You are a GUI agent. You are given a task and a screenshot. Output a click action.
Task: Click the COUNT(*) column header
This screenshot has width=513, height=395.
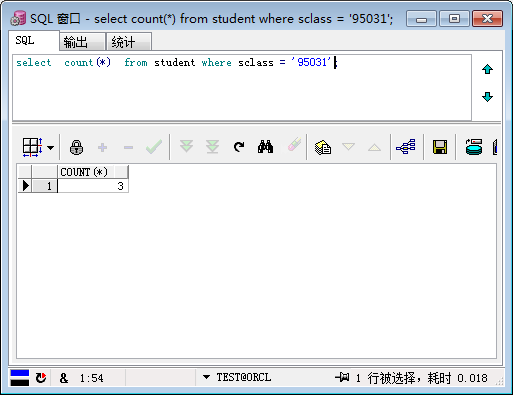point(93,172)
